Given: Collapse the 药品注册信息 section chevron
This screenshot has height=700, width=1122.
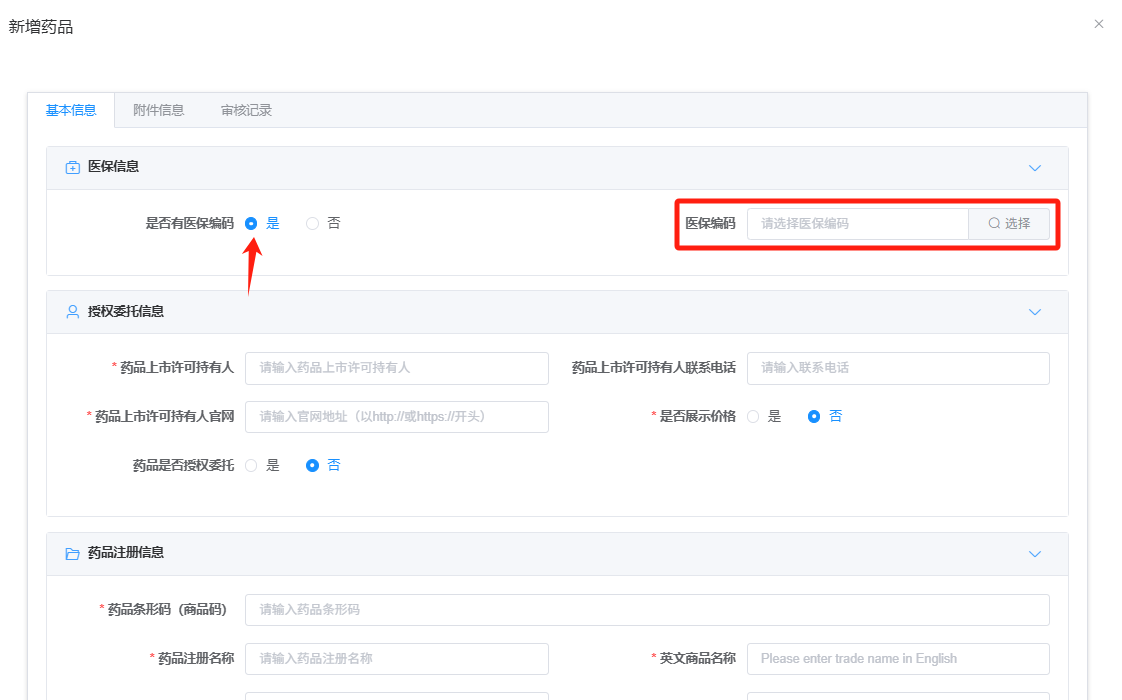Looking at the screenshot, I should [x=1035, y=554].
